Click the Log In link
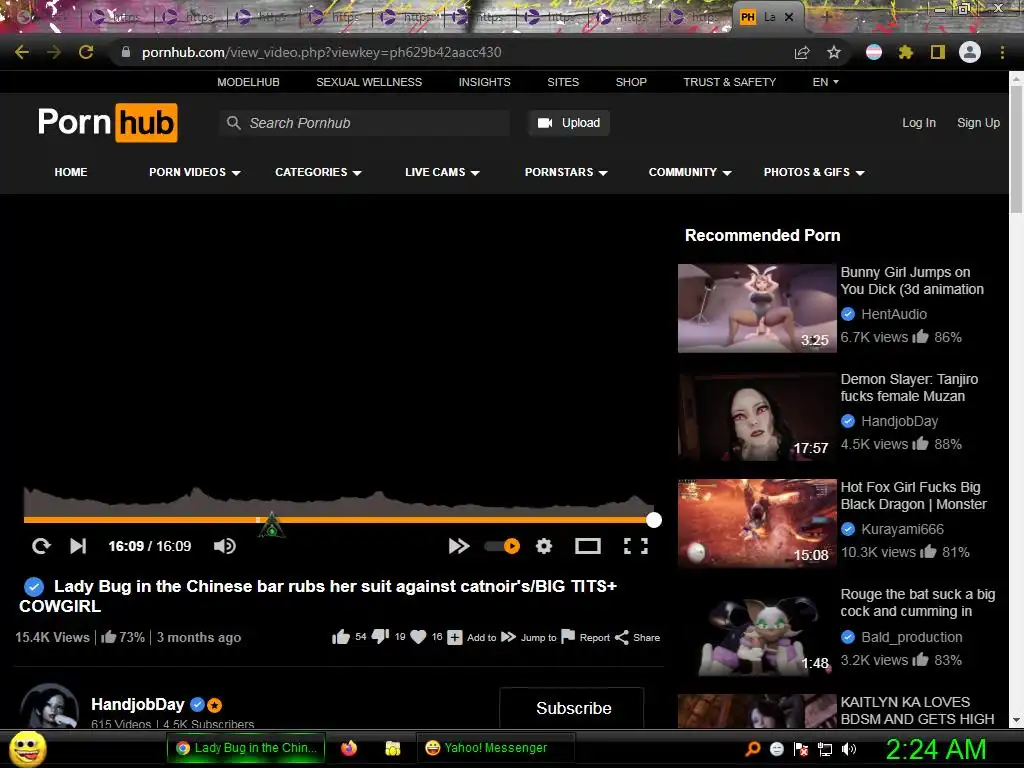Image resolution: width=1024 pixels, height=768 pixels. (x=919, y=123)
